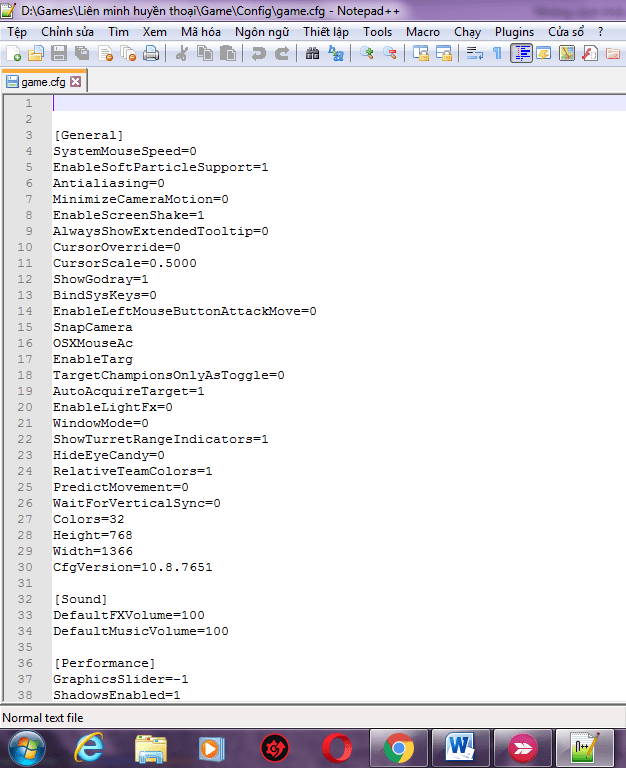Click Normal text file in status bar

(x=43, y=718)
